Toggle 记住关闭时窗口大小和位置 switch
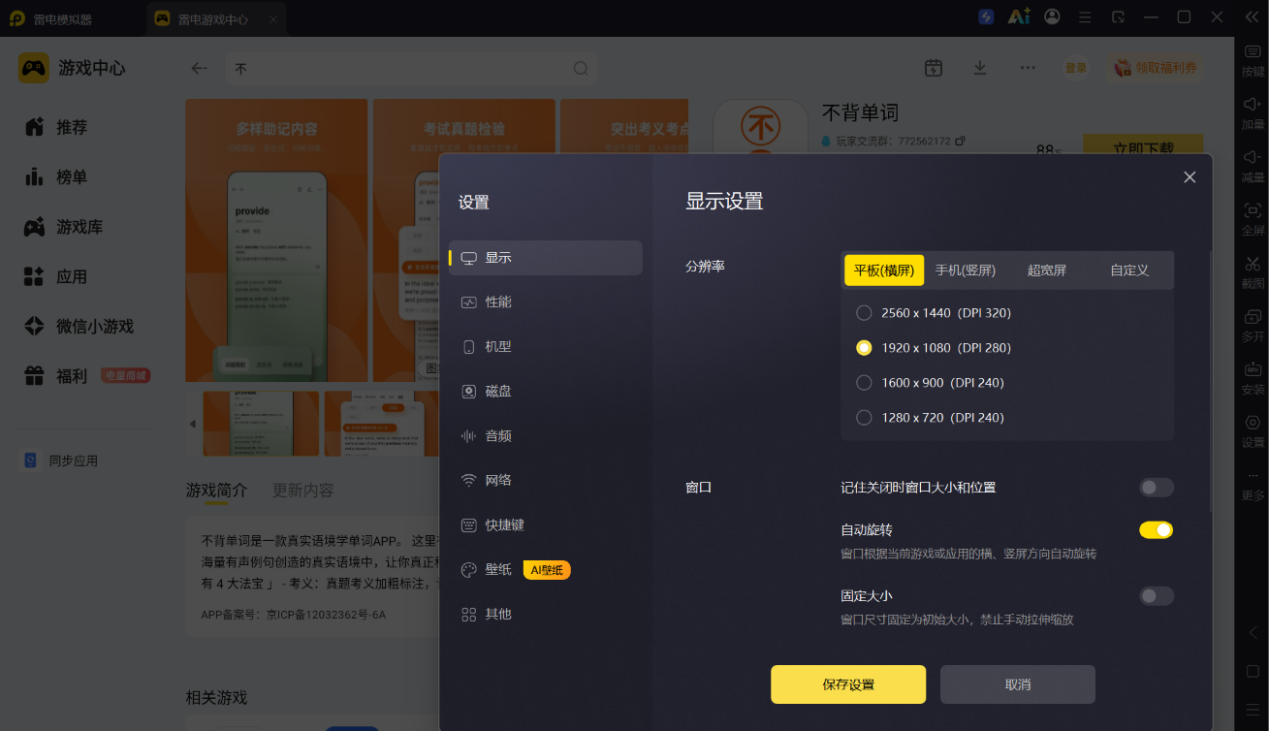The width and height of the screenshot is (1269, 731). tap(1156, 487)
